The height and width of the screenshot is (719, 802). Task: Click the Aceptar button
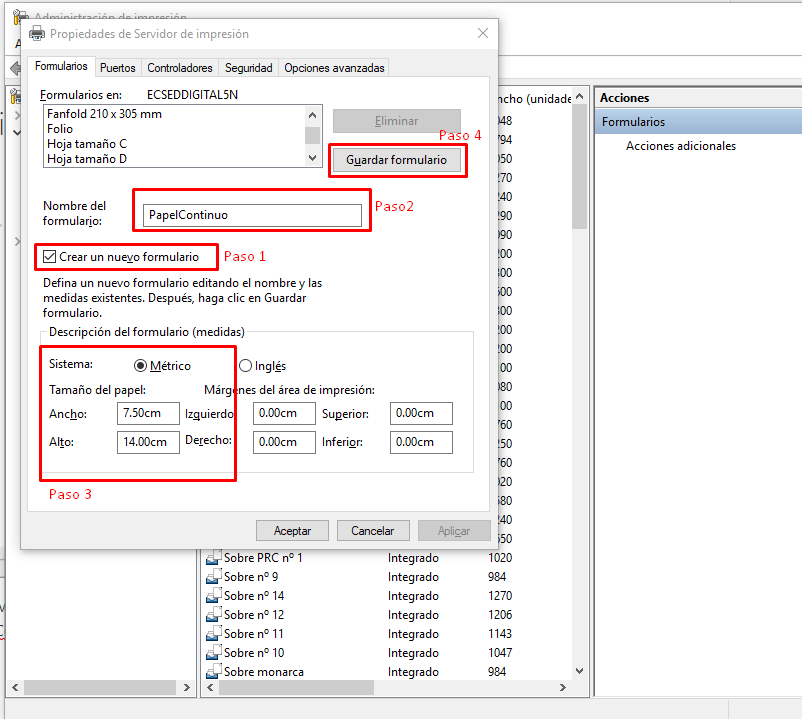pyautogui.click(x=292, y=531)
